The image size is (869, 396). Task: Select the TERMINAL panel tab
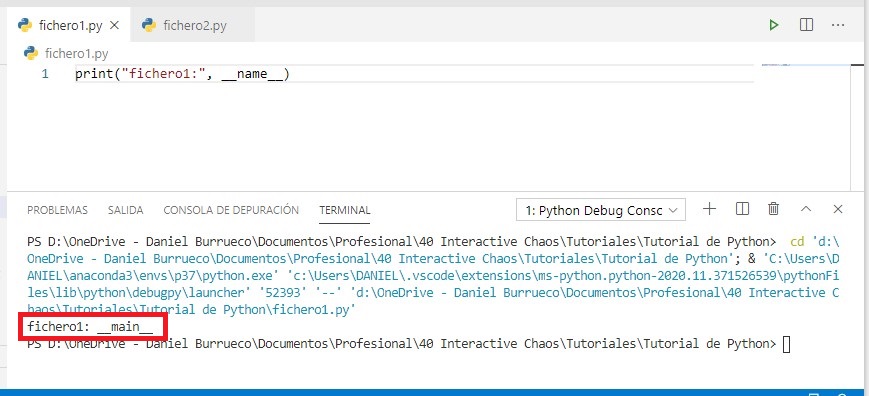tap(345, 210)
